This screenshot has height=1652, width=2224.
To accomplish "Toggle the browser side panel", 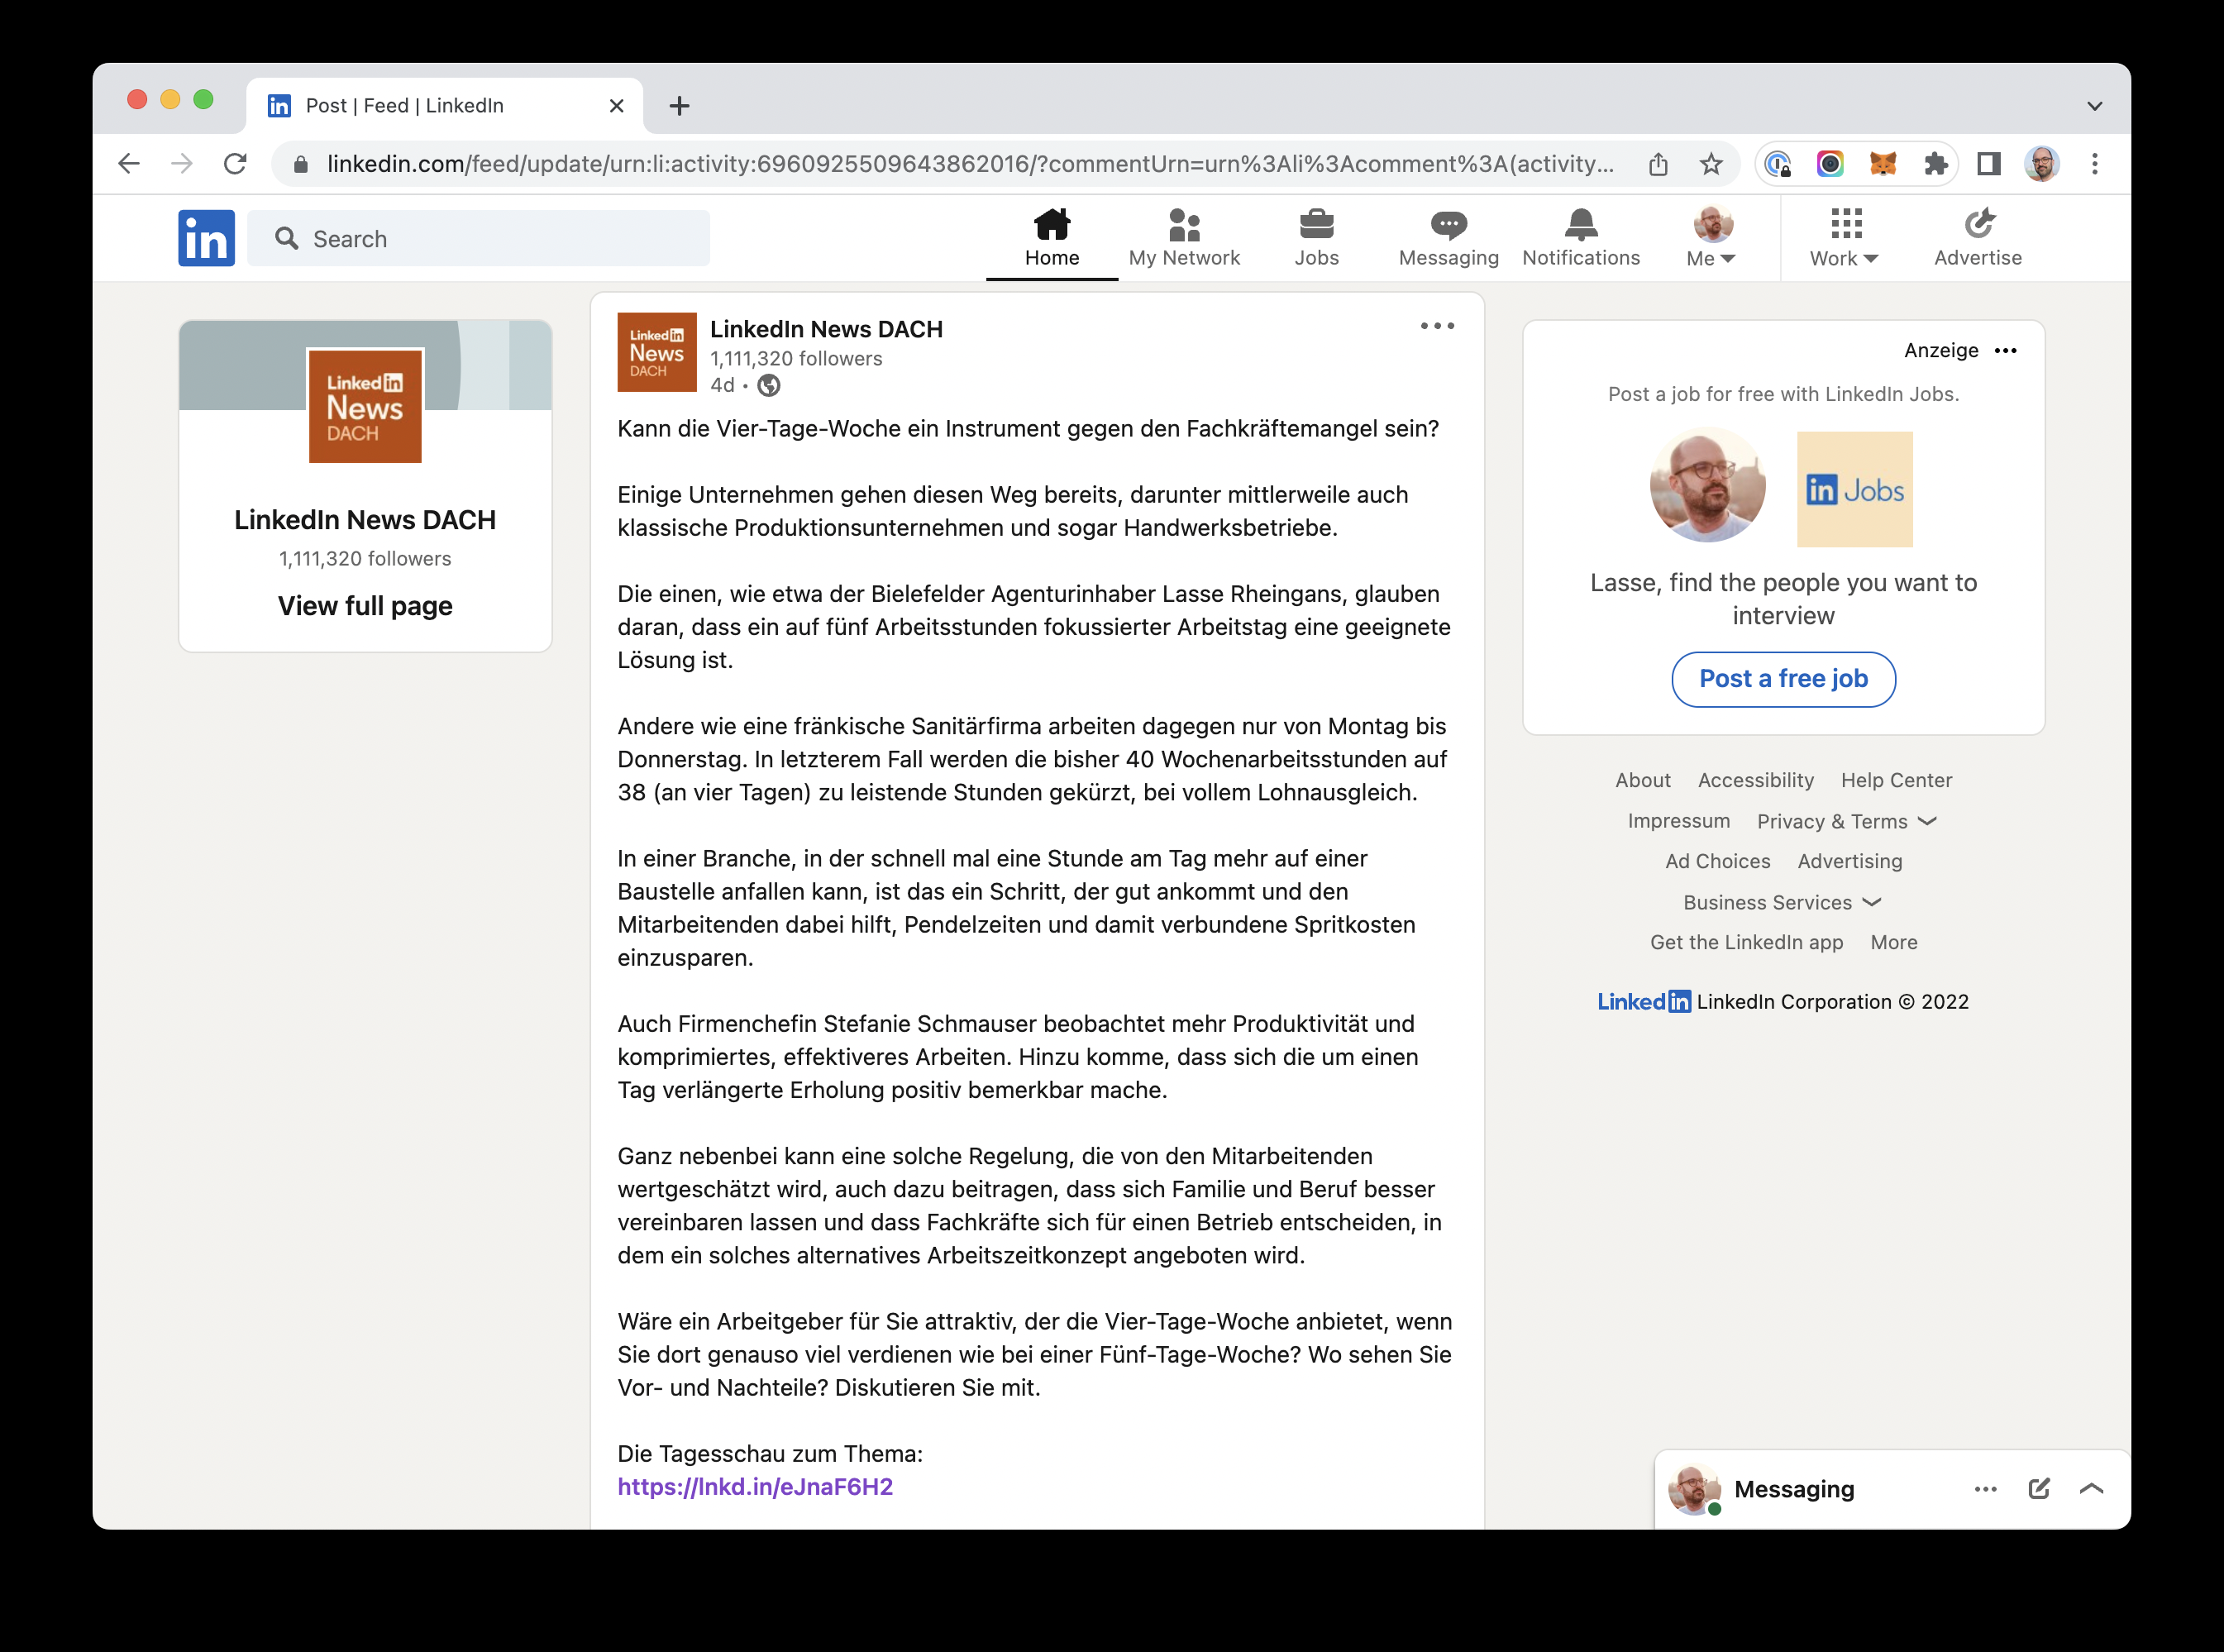I will (x=1989, y=164).
